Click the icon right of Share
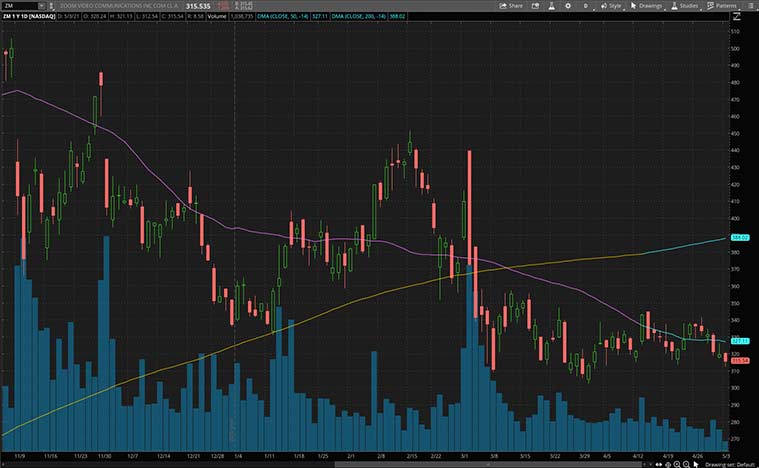The width and height of the screenshot is (759, 468). point(535,5)
